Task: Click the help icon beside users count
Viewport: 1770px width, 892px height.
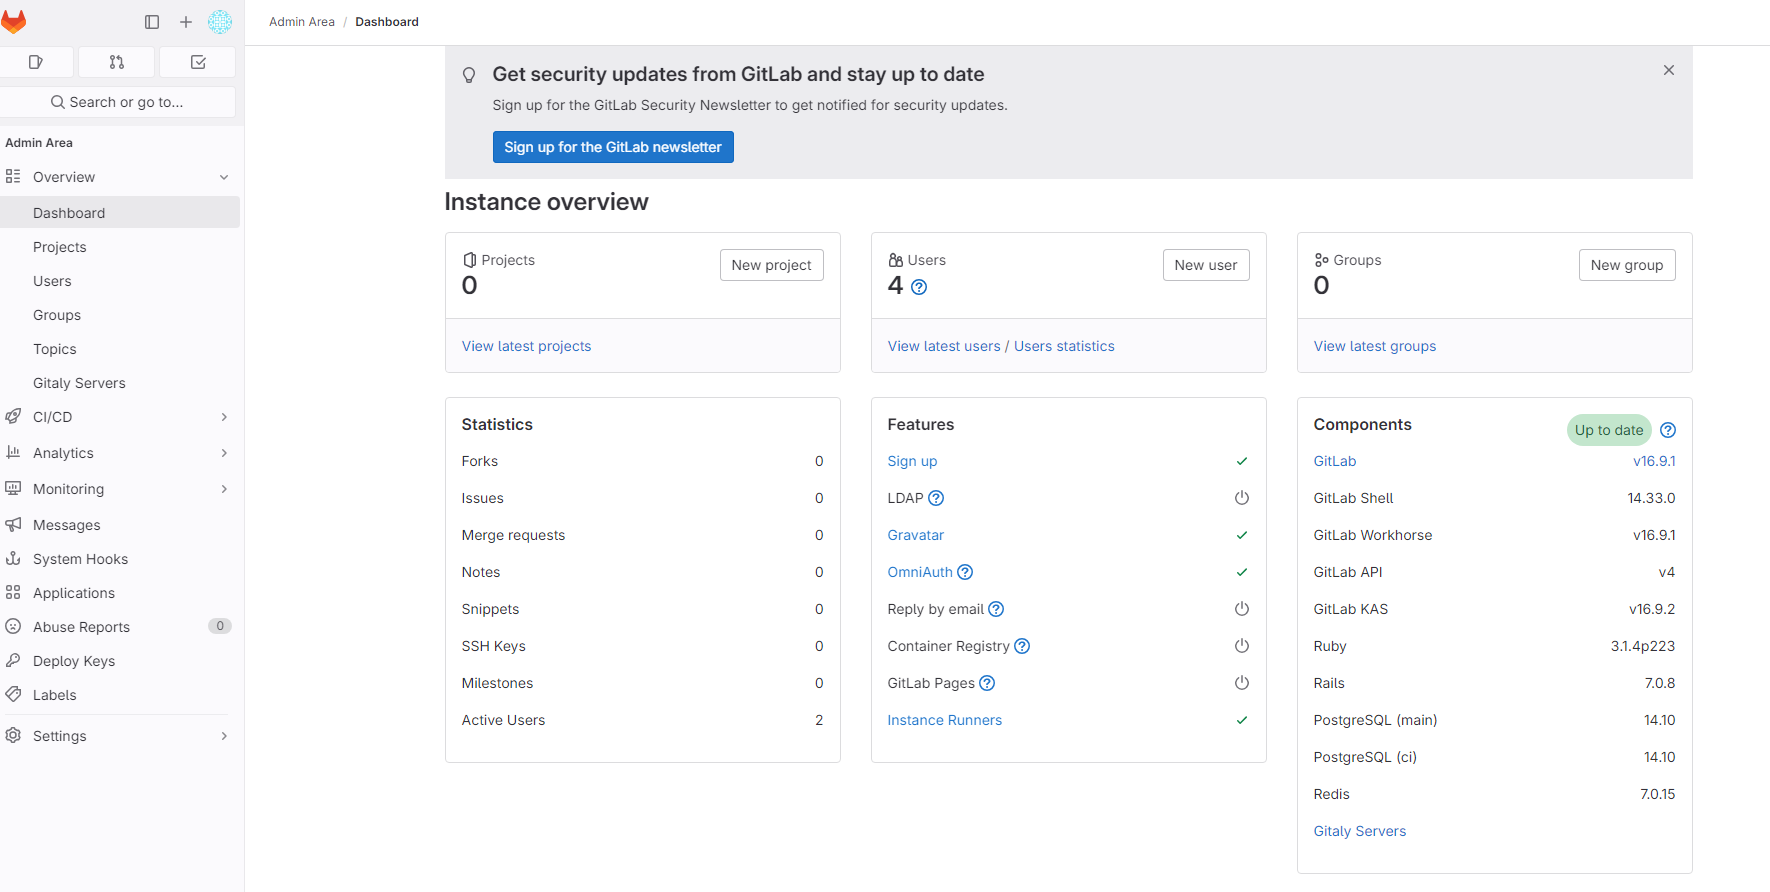Action: 920,287
